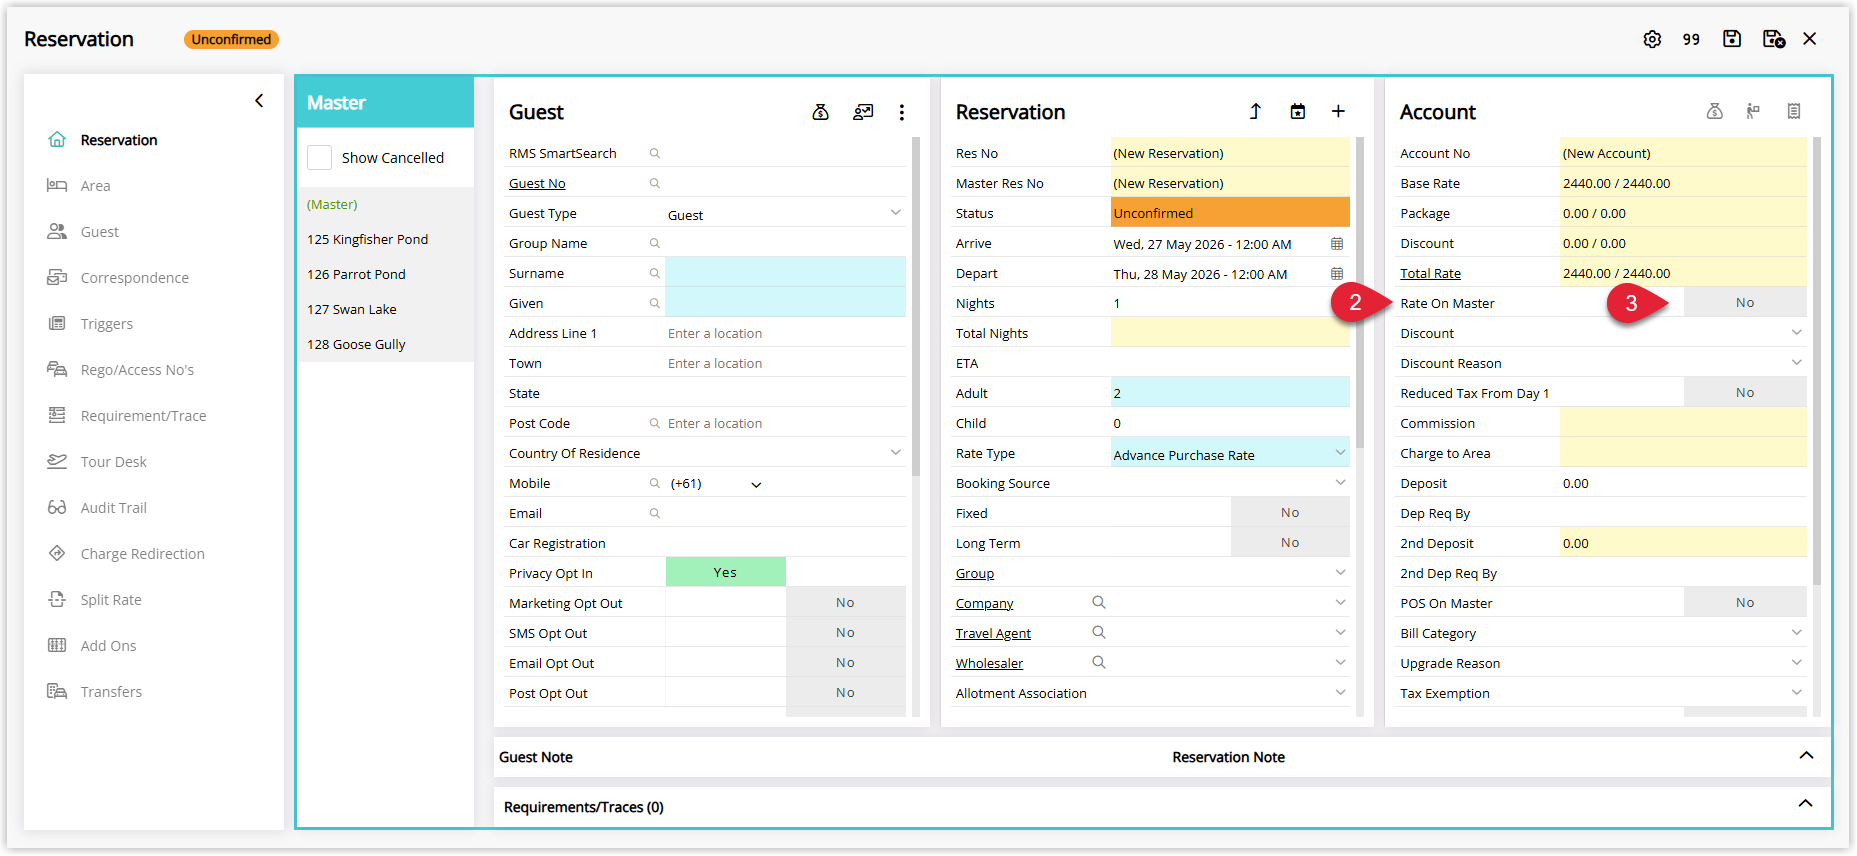This screenshot has height=856, width=1857.
Task: Click the 99 quotes counter icon
Action: pyautogui.click(x=1691, y=39)
